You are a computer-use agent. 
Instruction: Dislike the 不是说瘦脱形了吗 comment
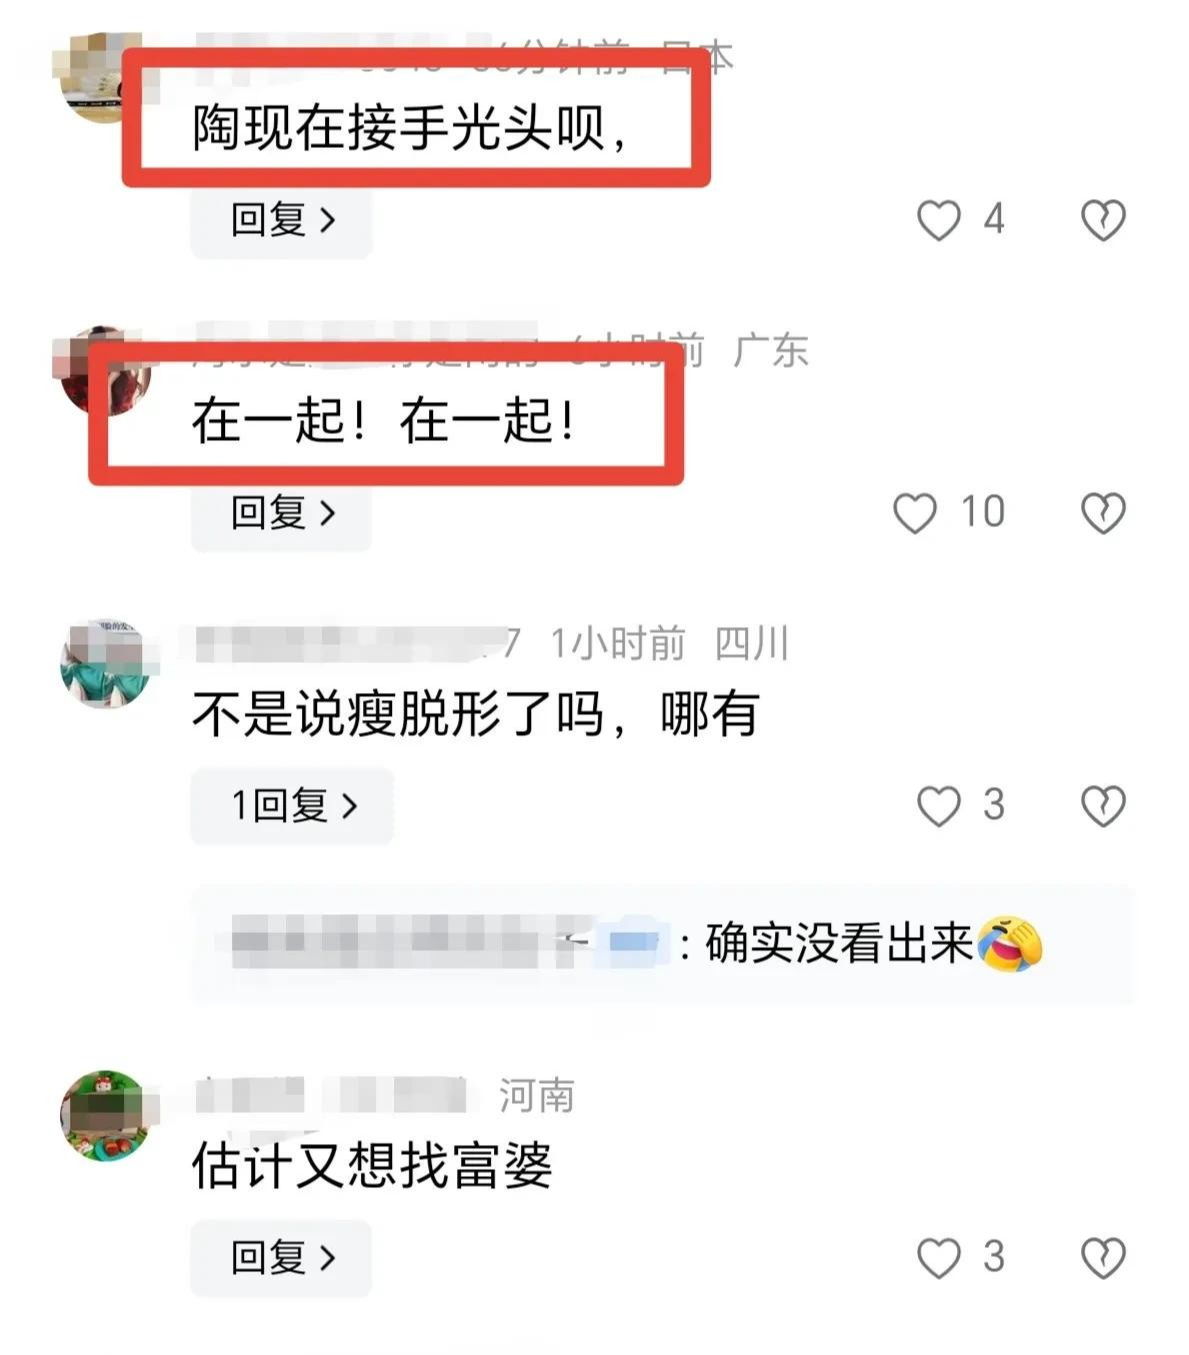click(x=1103, y=806)
